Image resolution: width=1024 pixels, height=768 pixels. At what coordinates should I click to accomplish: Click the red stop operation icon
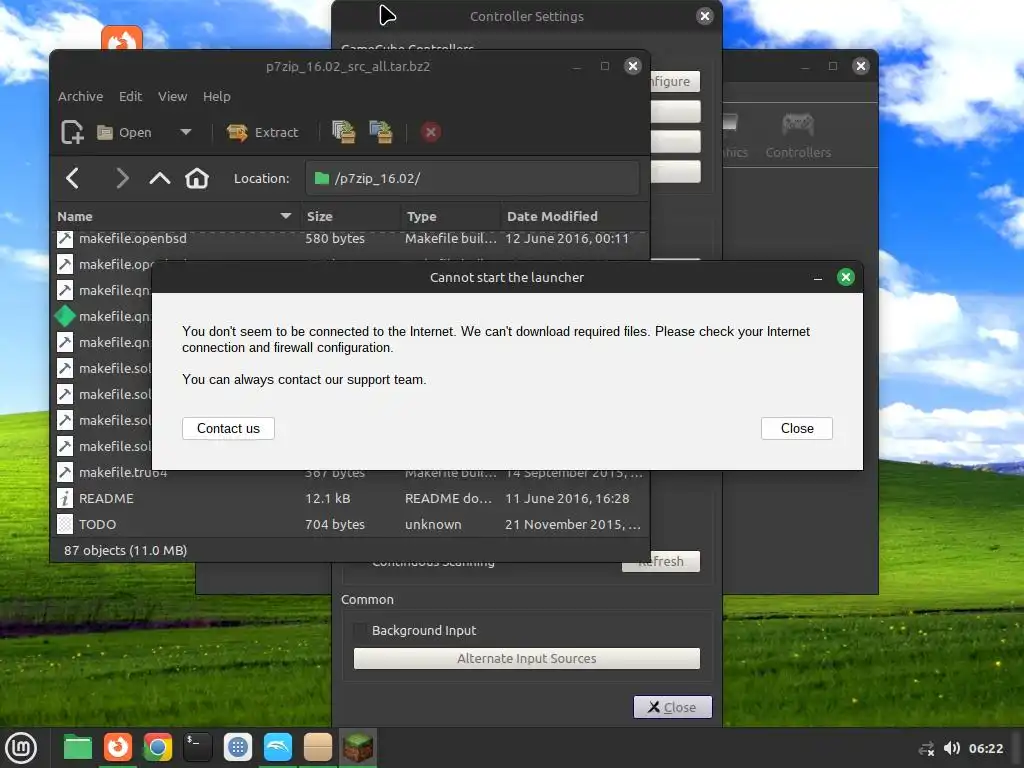pyautogui.click(x=430, y=133)
